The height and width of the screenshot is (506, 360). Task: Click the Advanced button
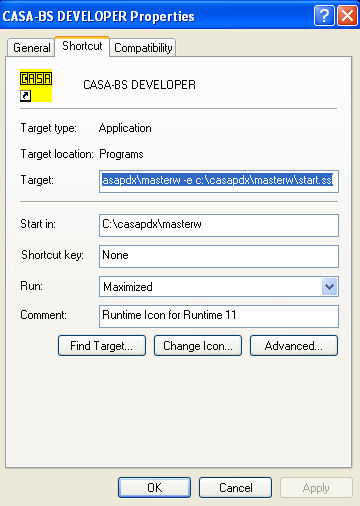pyautogui.click(x=294, y=346)
